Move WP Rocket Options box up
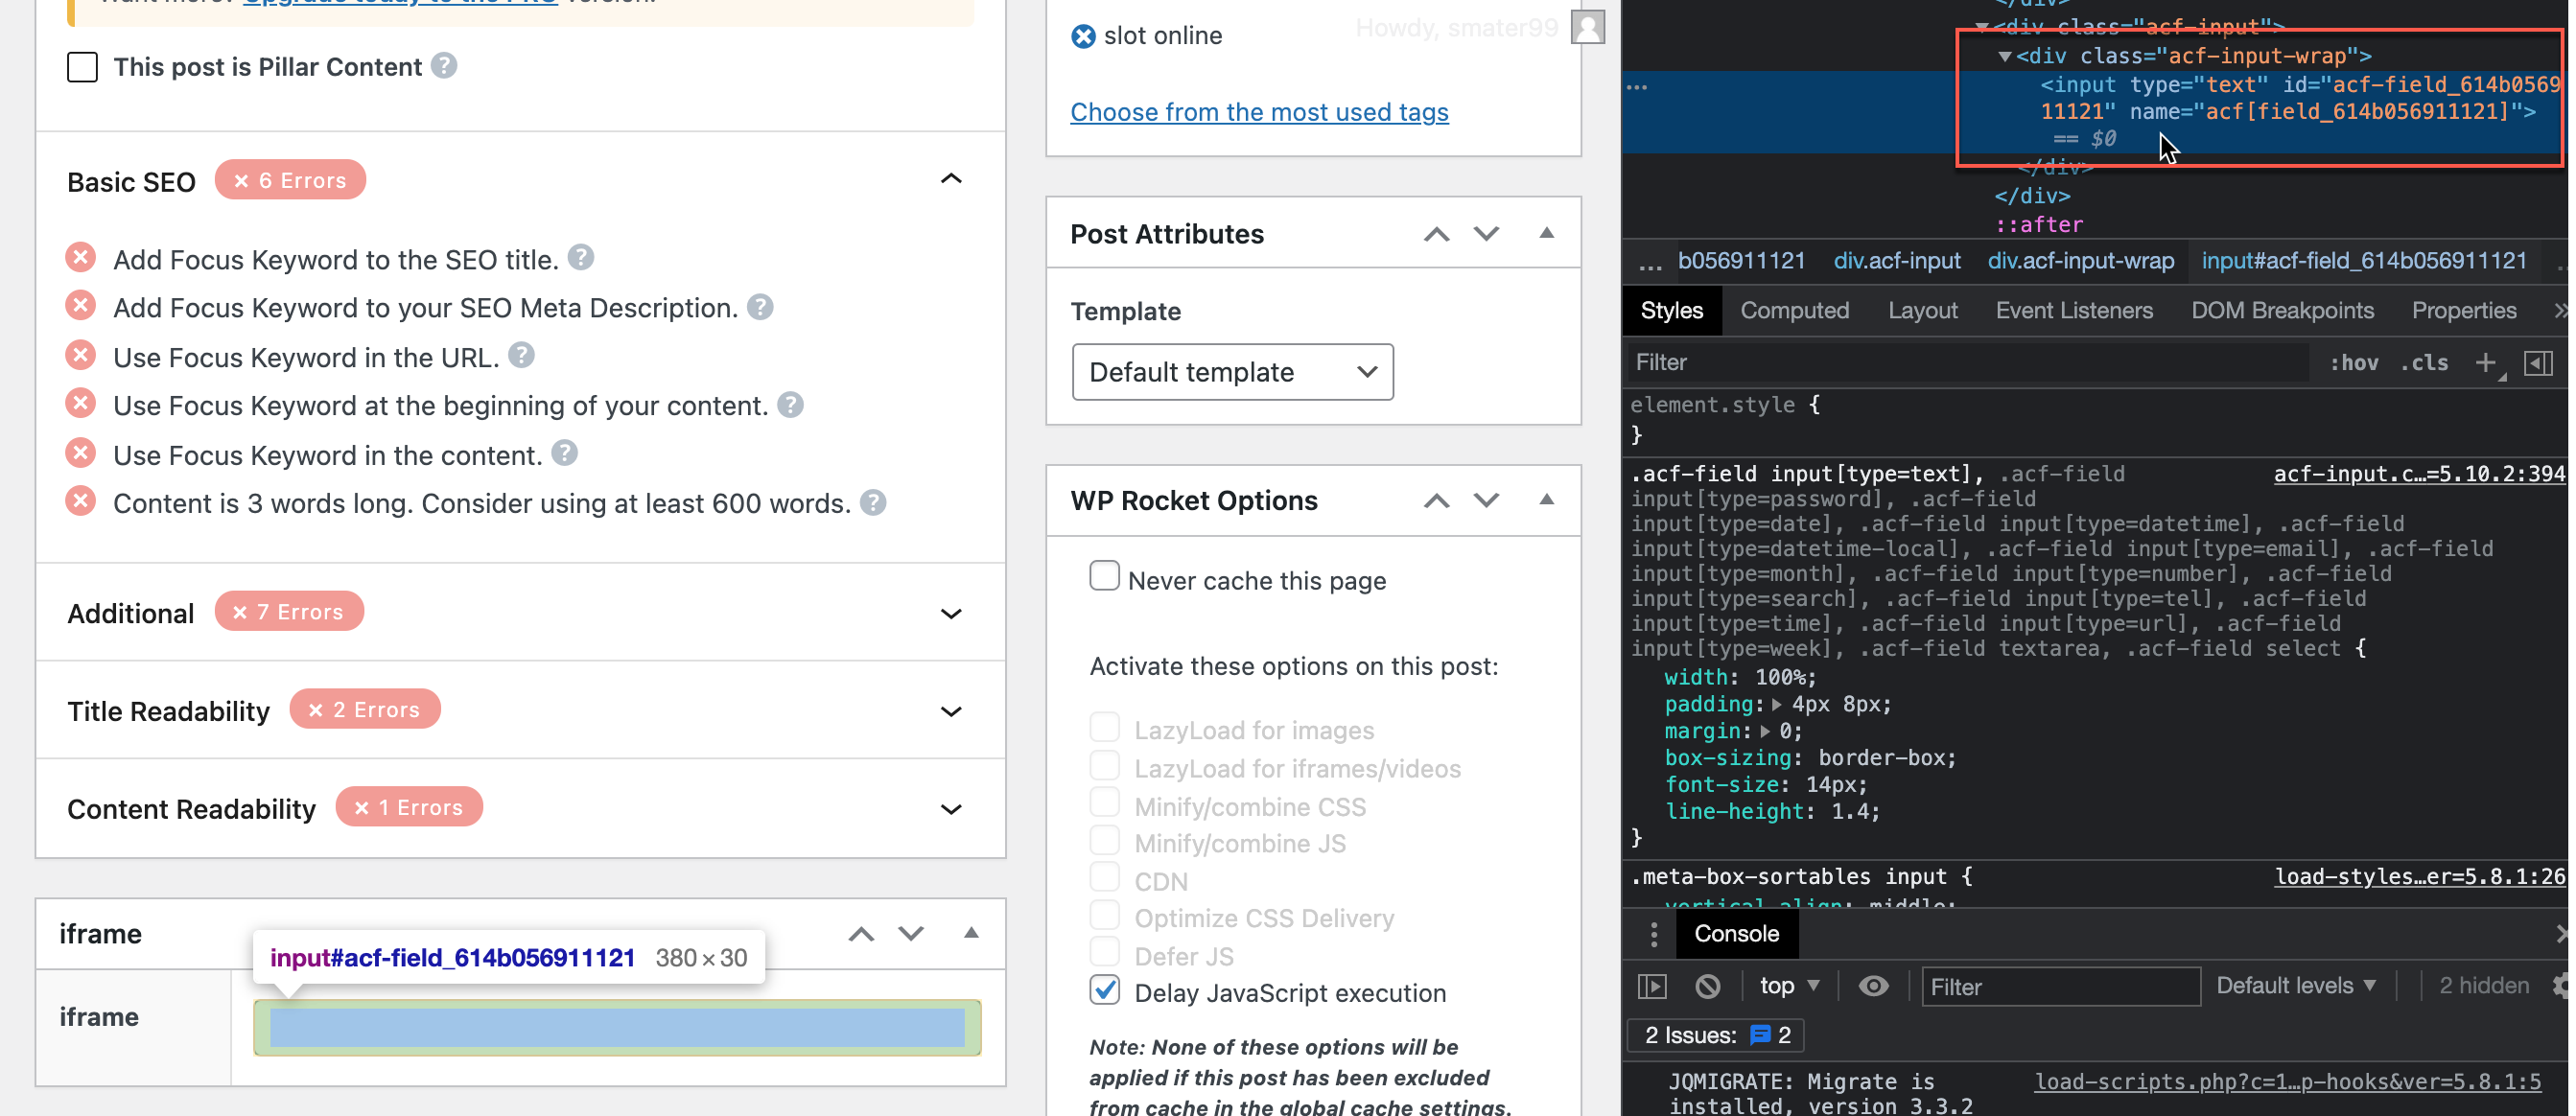 1436,500
